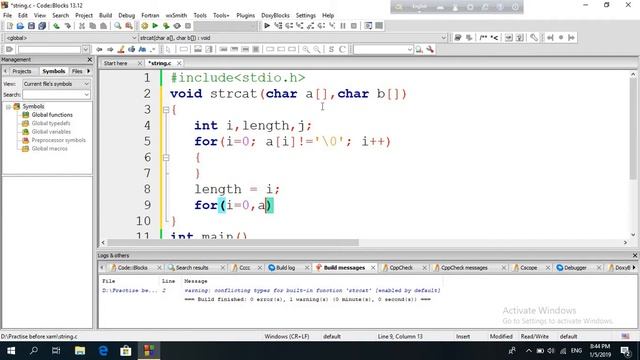Open the build target dropdown
The width and height of the screenshot is (640, 360).
(226, 26)
